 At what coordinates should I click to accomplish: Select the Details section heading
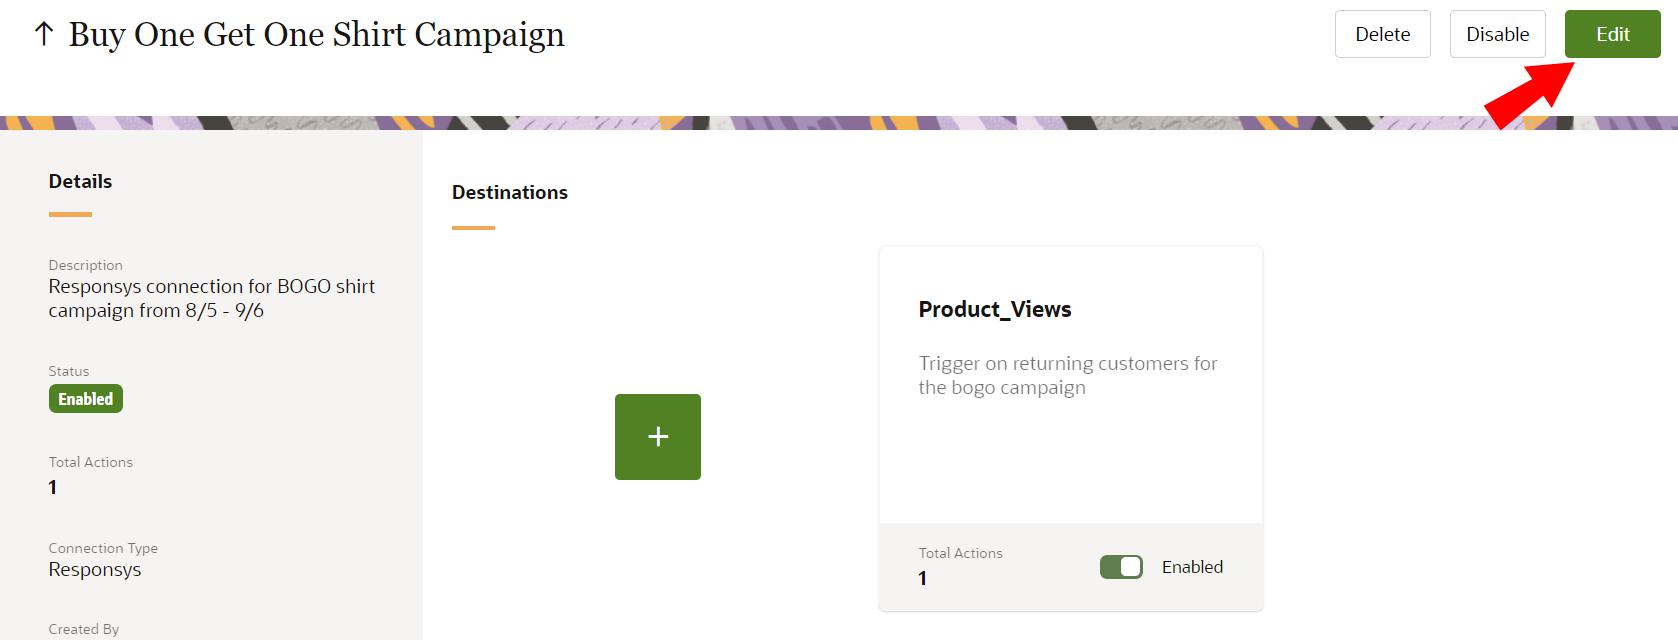click(x=80, y=181)
